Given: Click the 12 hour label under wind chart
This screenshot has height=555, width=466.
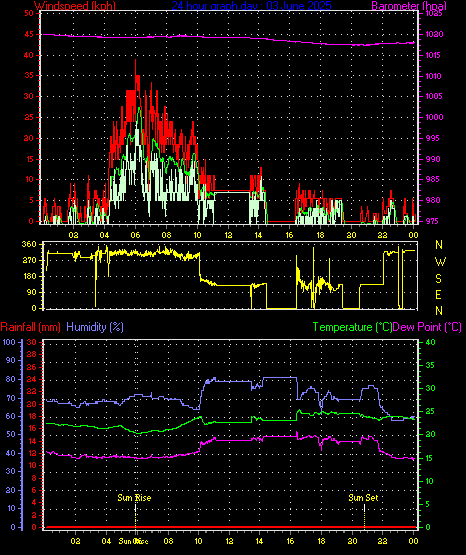Looking at the screenshot, I should pos(228,235).
